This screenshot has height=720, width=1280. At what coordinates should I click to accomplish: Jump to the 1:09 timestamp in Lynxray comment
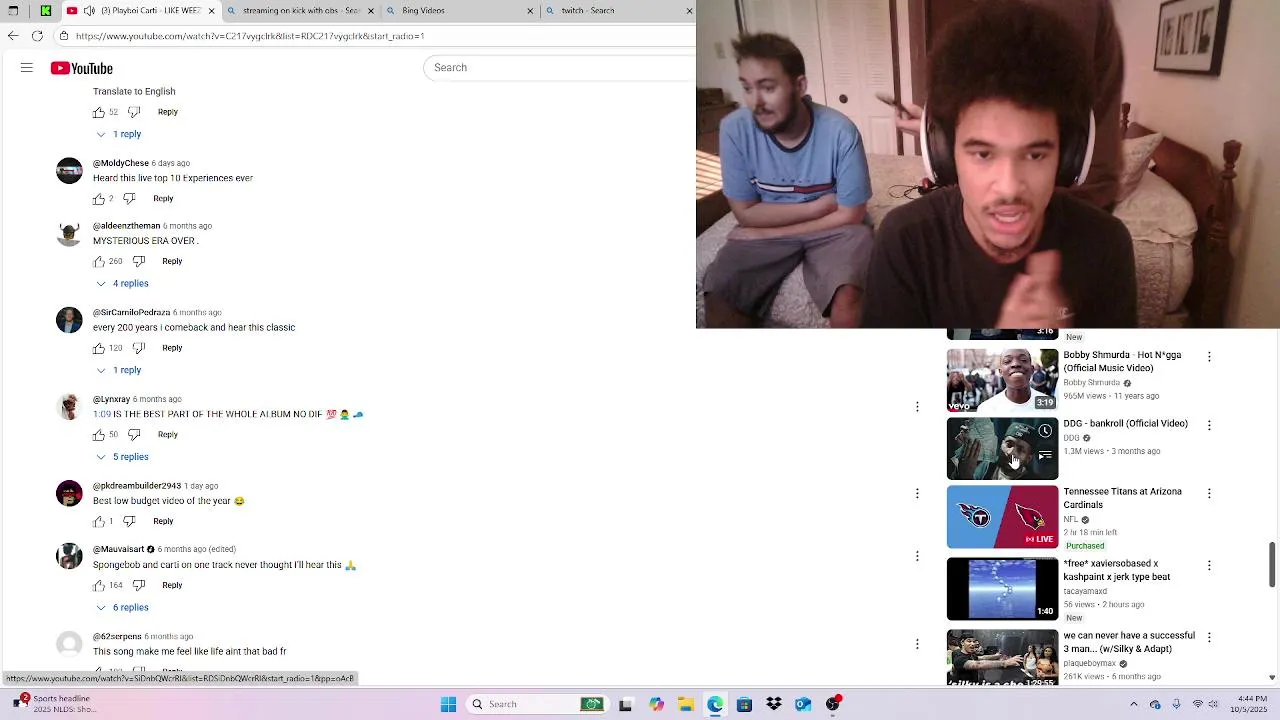coord(101,414)
